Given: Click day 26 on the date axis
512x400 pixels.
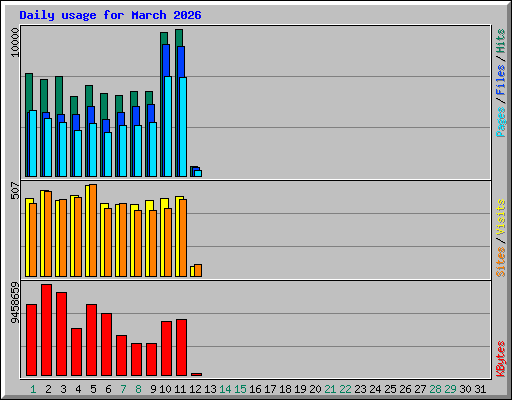Looking at the screenshot, I should tap(405, 389).
